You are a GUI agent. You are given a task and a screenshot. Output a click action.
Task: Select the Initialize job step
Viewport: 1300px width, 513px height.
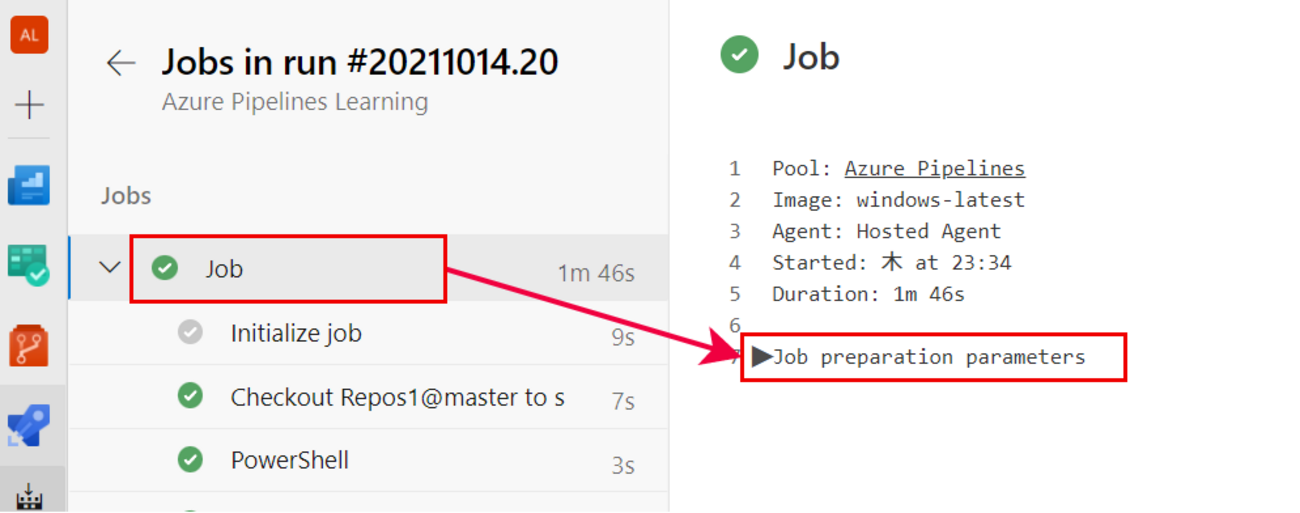(x=296, y=333)
